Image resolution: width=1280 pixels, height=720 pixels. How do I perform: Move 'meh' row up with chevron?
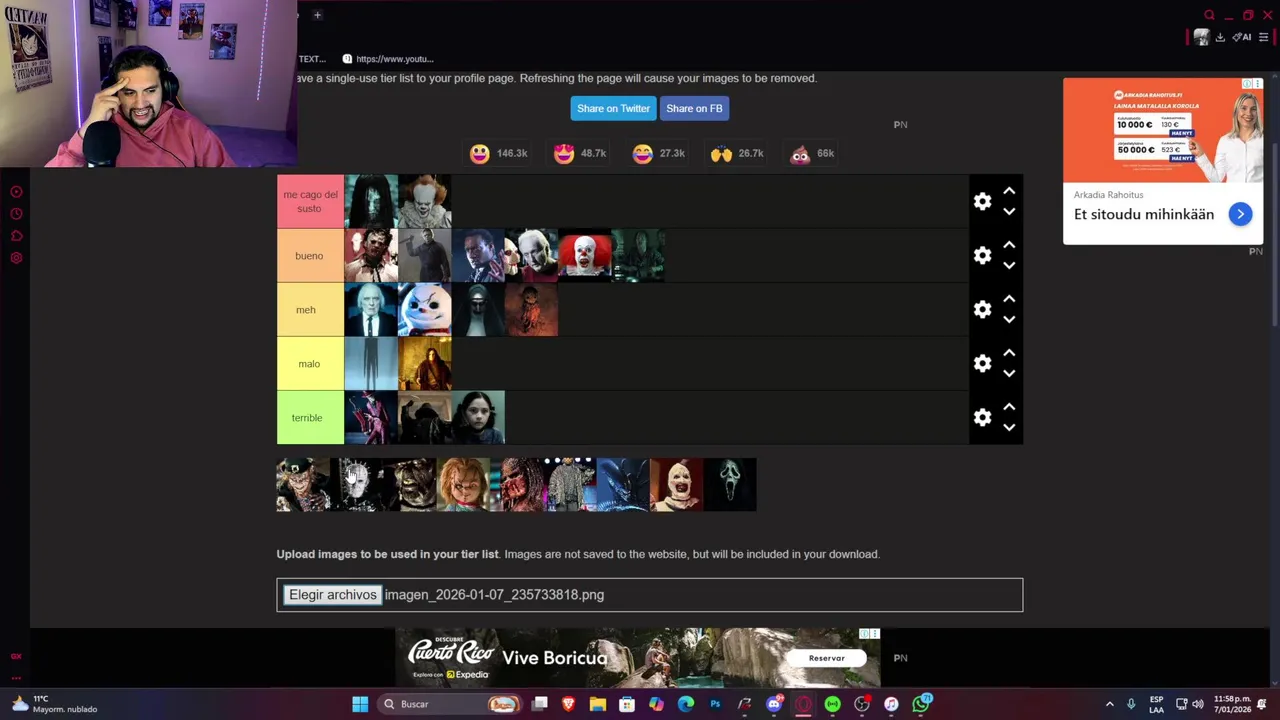(1009, 299)
